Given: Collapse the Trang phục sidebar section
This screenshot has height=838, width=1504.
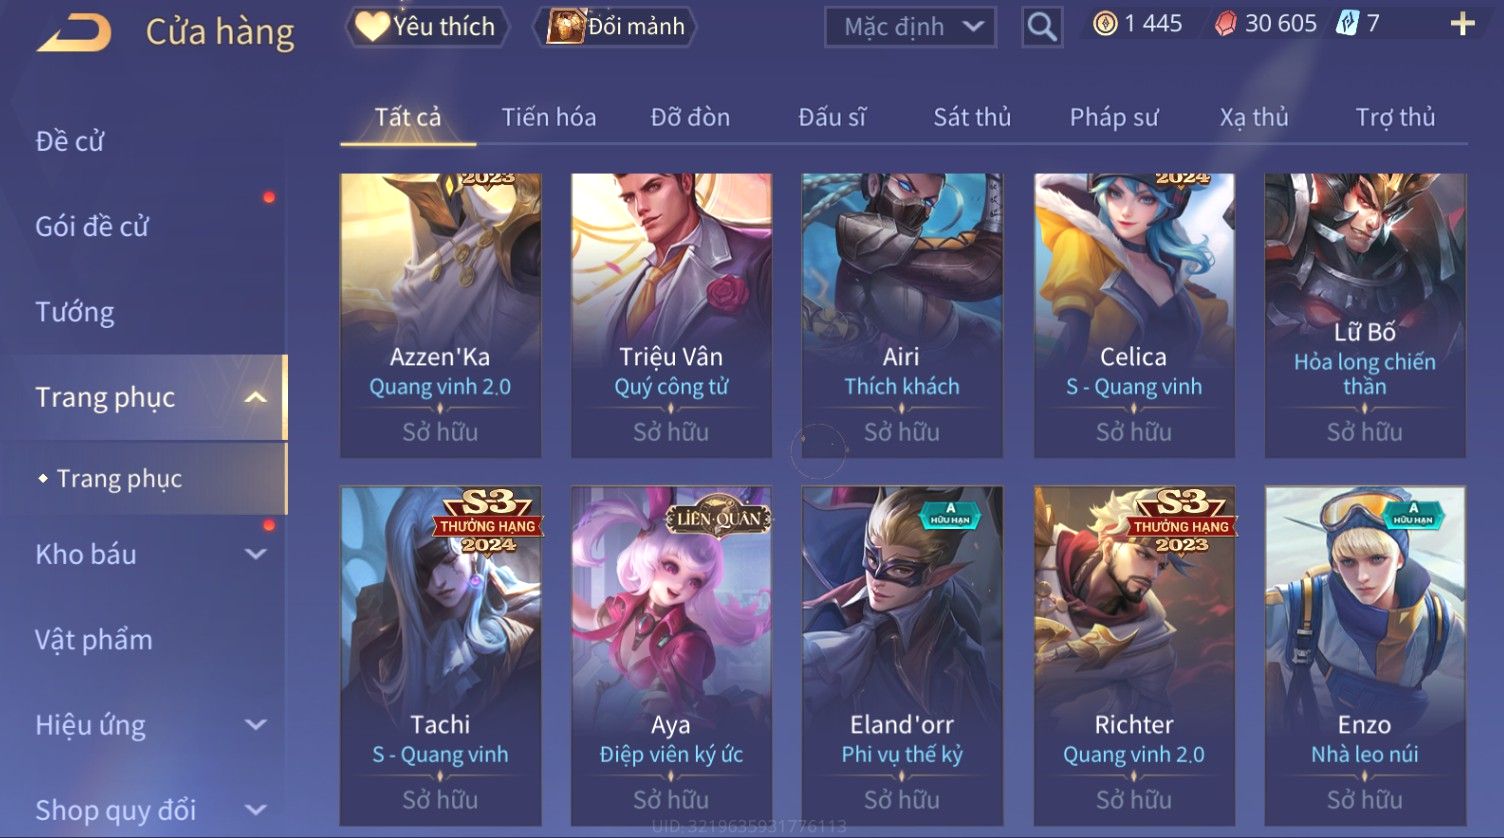Looking at the screenshot, I should coord(256,398).
